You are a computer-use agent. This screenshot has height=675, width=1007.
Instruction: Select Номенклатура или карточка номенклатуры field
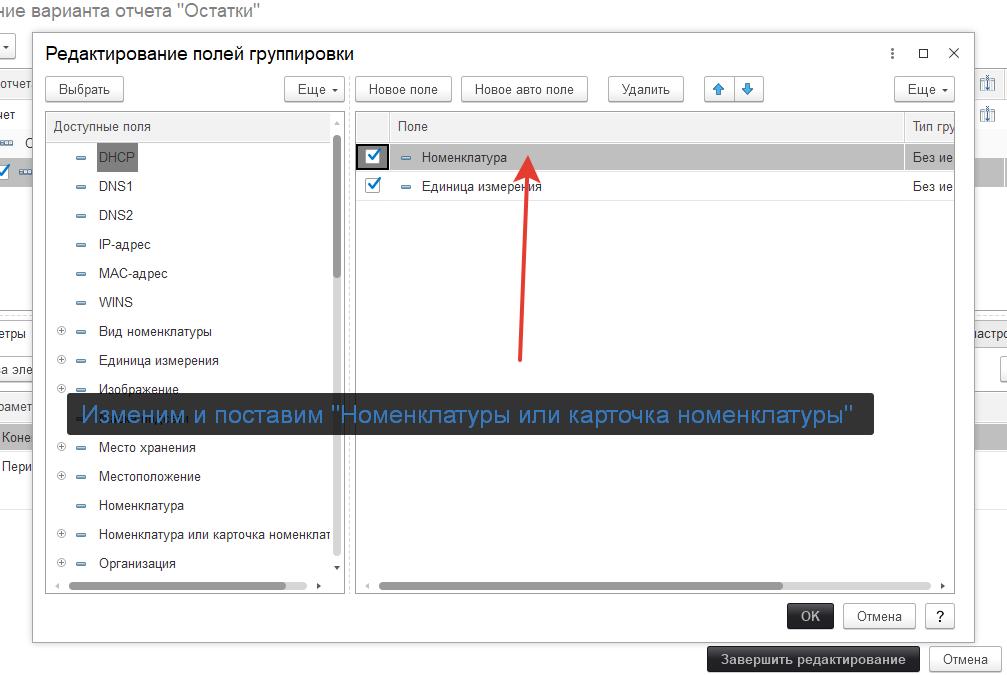click(213, 535)
